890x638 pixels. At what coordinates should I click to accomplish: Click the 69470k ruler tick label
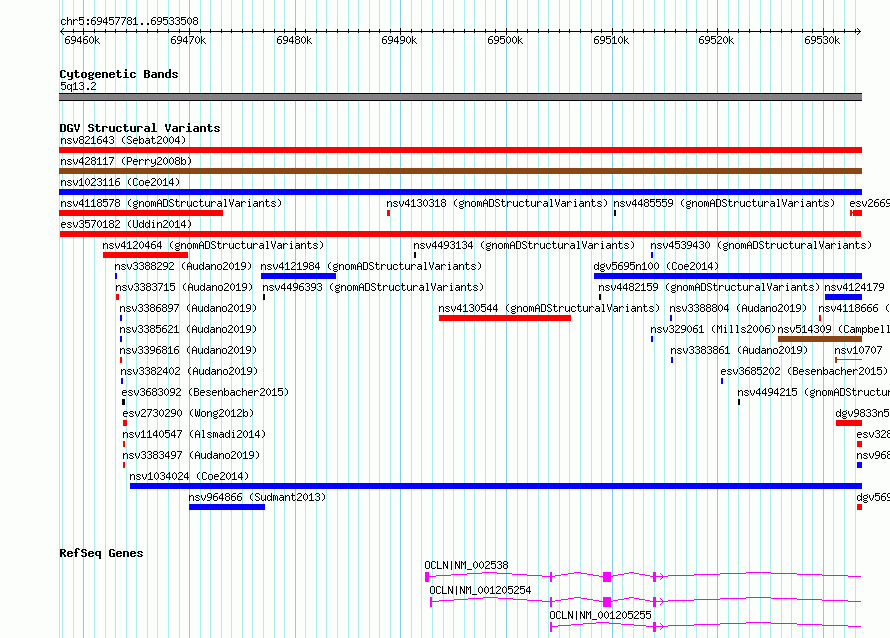188,40
